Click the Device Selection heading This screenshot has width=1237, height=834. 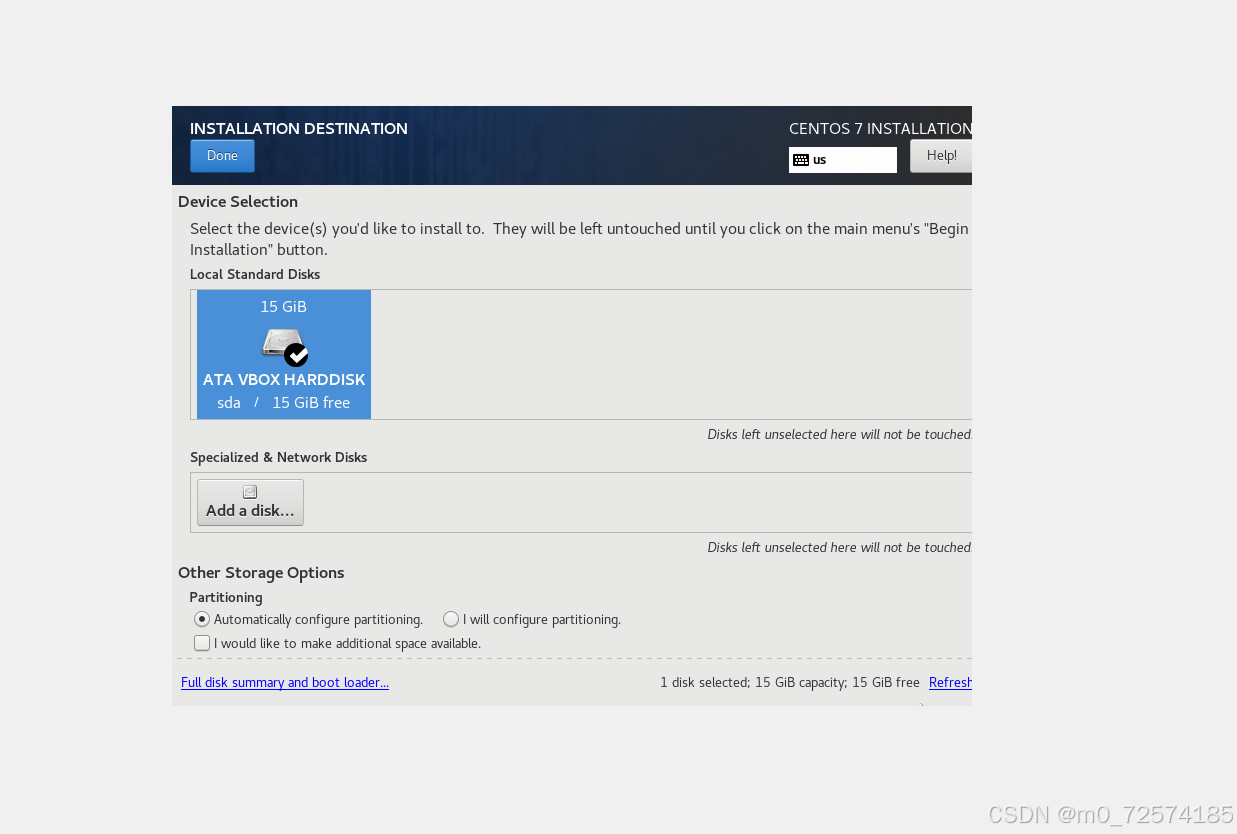[238, 201]
